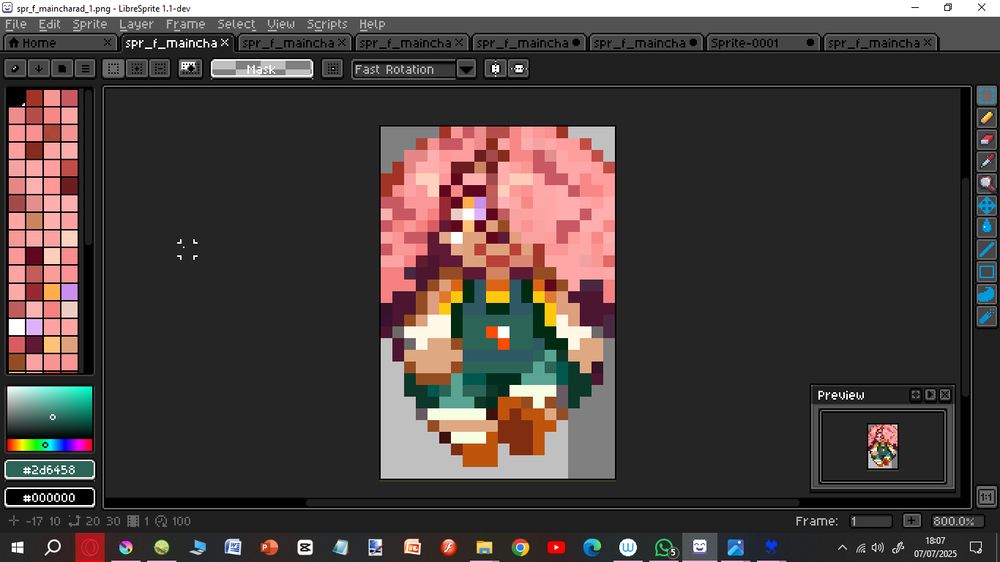Open the palette options menu button
The height and width of the screenshot is (562, 1000).
click(x=85, y=68)
